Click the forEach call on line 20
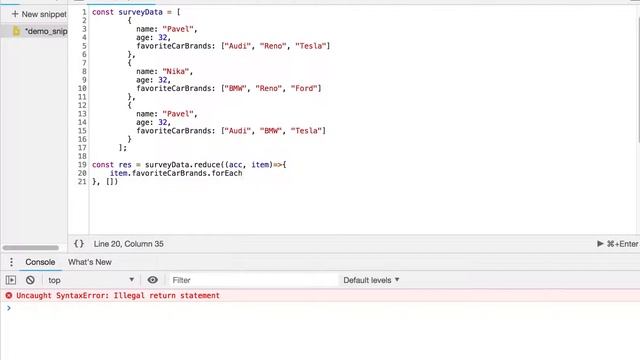Screen dimensions: 640x360 point(227,173)
